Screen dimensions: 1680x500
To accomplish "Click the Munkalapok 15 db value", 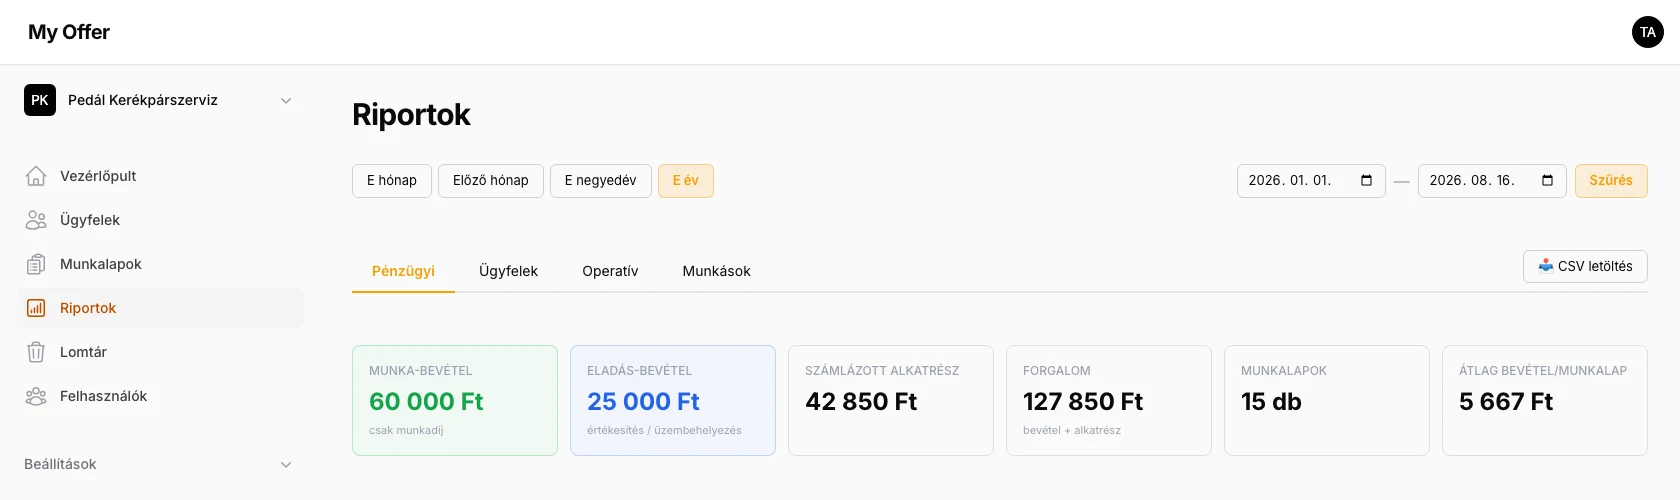I will 1271,402.
